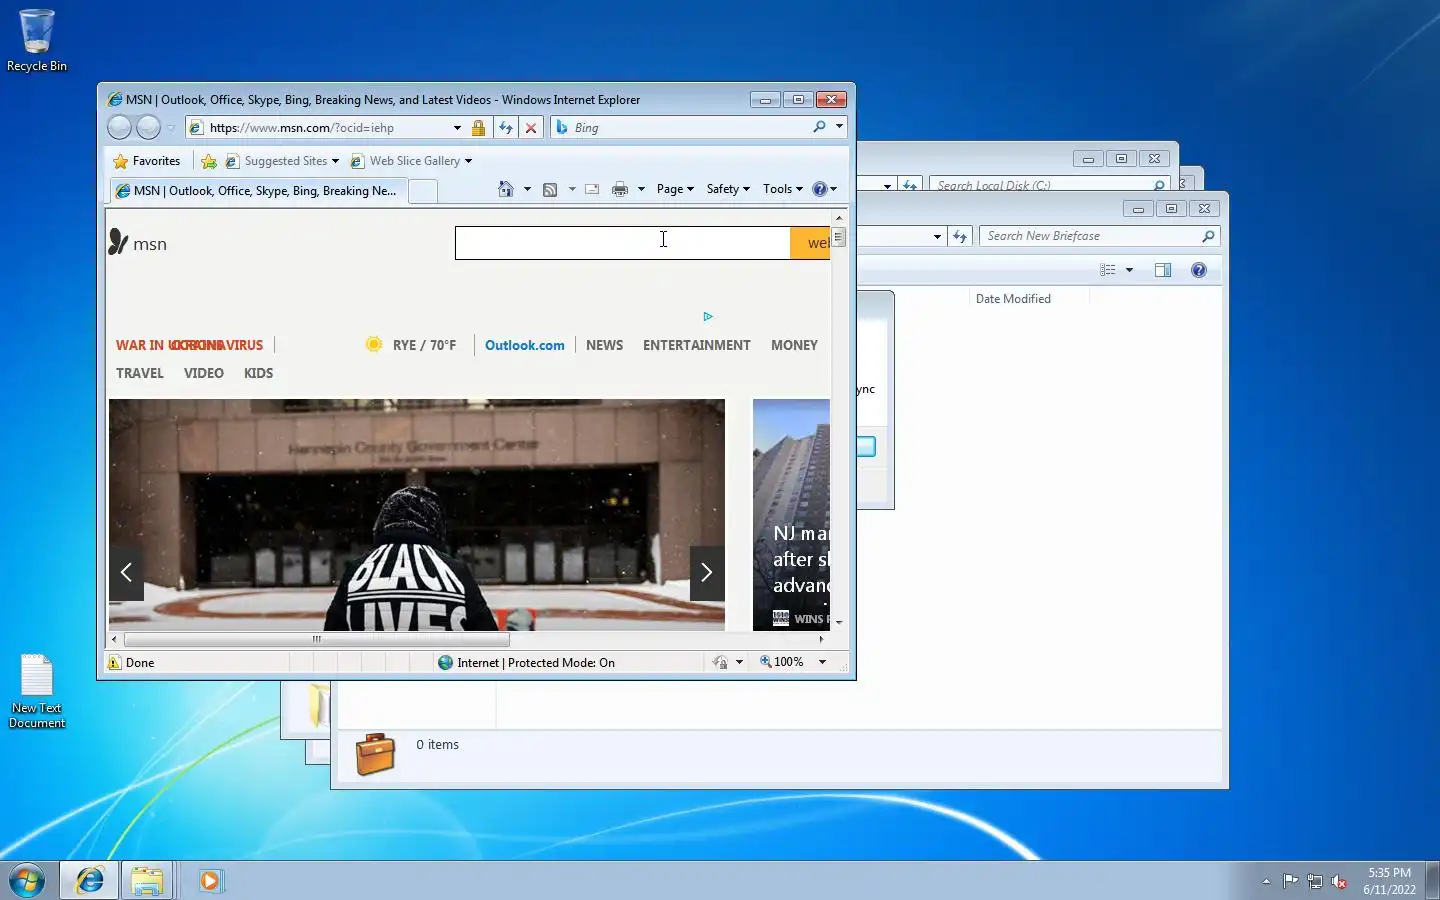
Task: Open Web Slice Gallery on favorites bar
Action: tap(411, 161)
